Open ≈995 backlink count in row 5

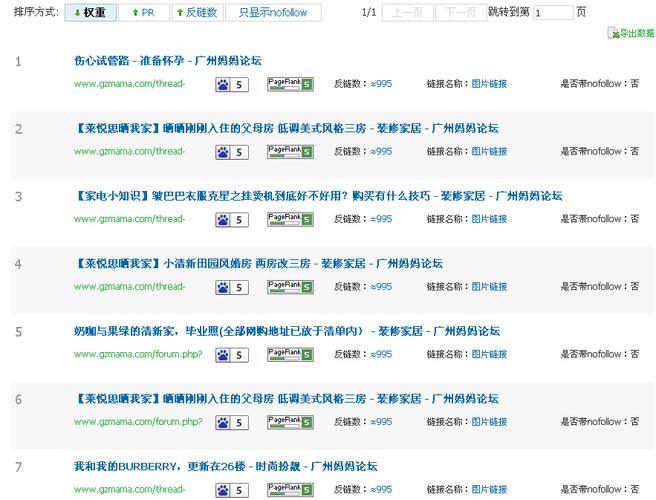[381, 354]
